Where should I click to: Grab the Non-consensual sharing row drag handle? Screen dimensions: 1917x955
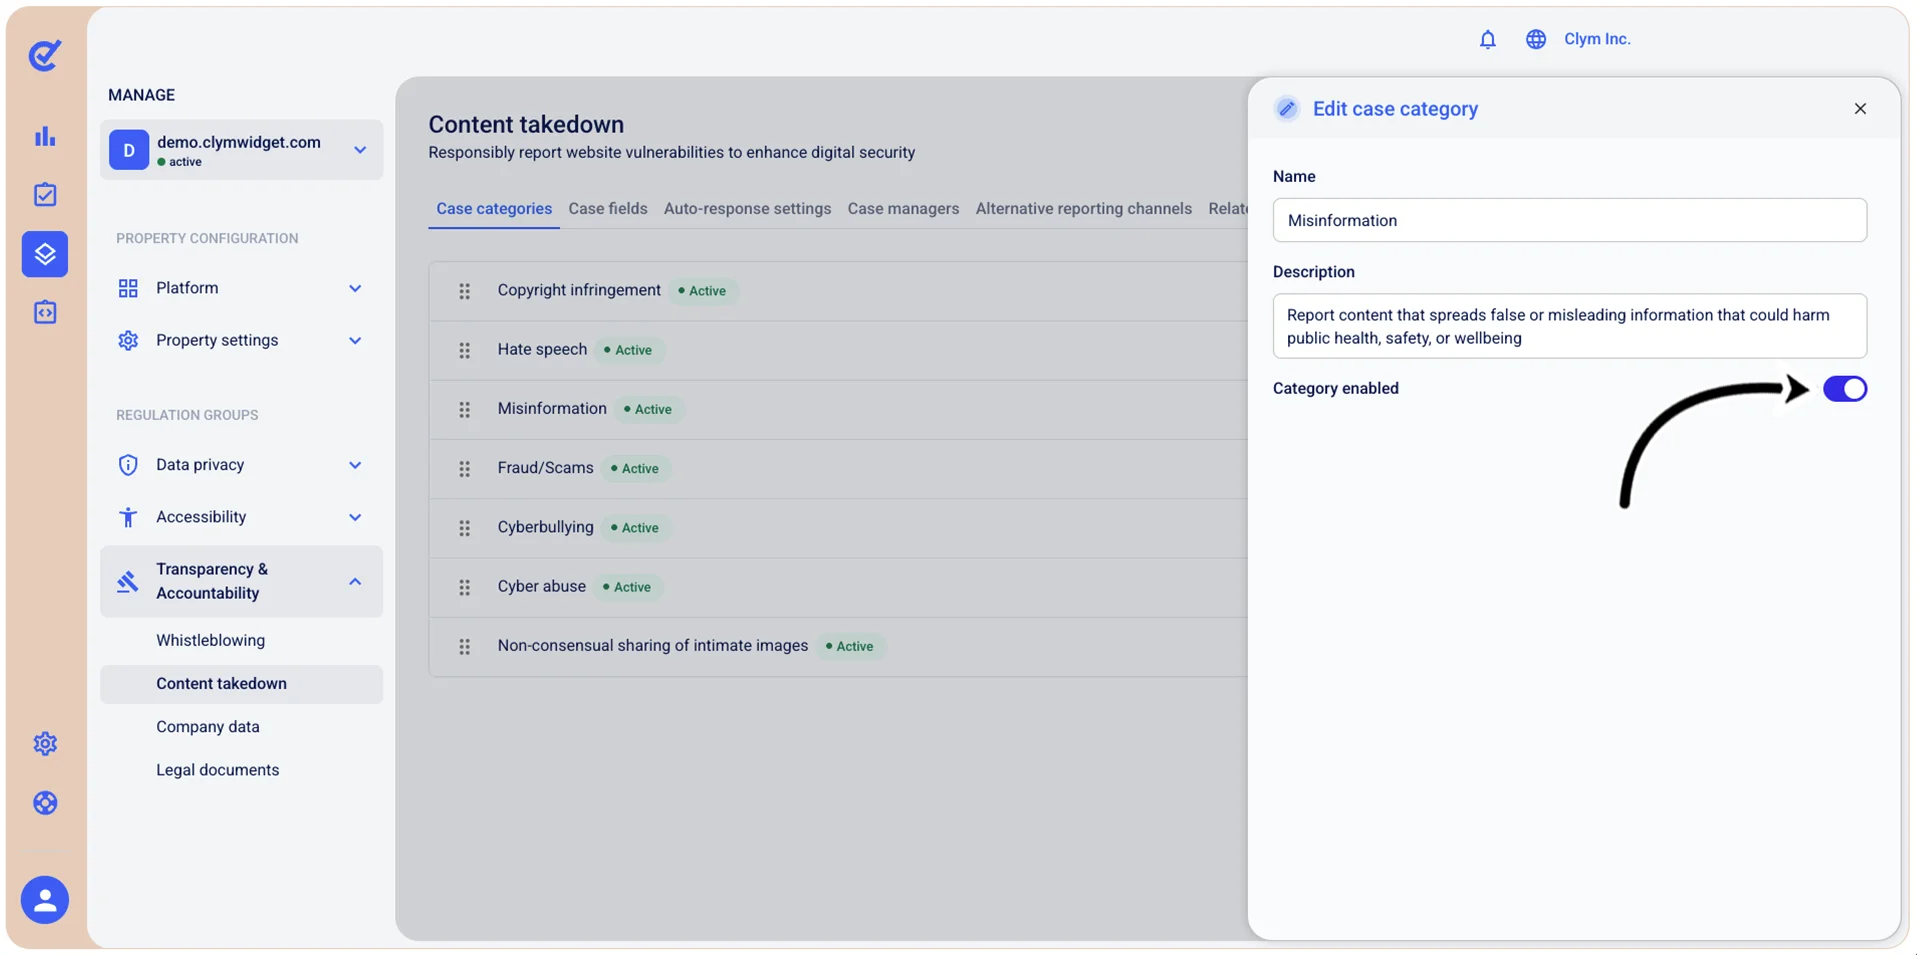[465, 647]
